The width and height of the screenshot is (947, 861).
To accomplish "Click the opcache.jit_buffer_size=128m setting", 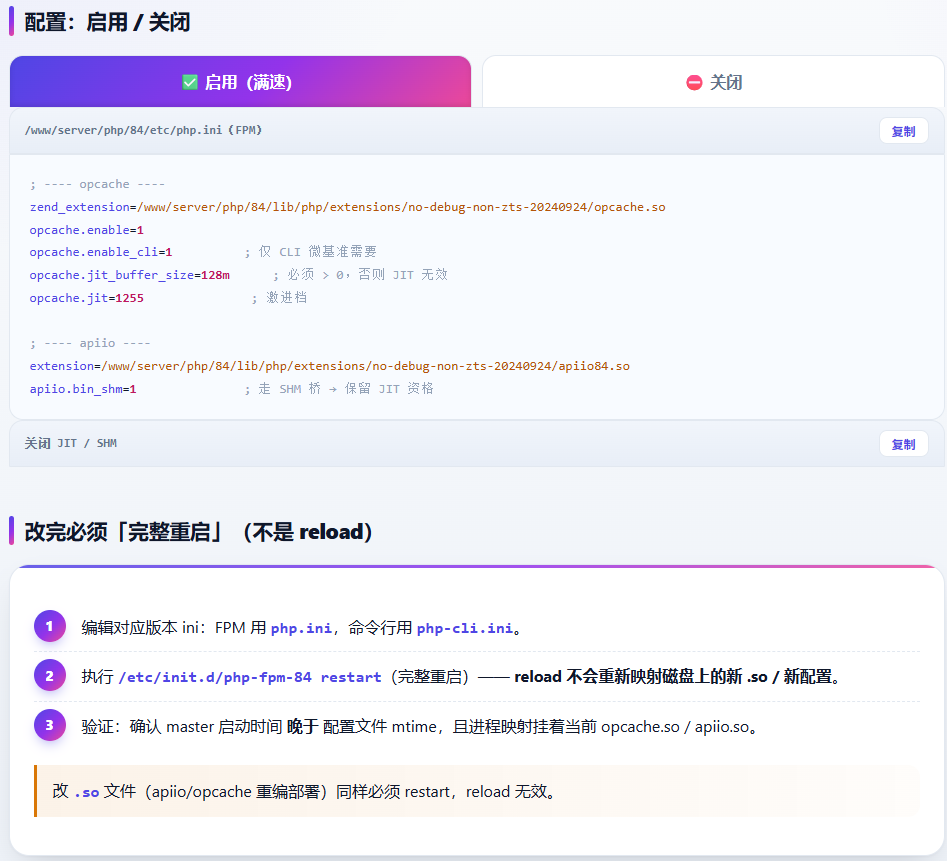I will tap(130, 275).
